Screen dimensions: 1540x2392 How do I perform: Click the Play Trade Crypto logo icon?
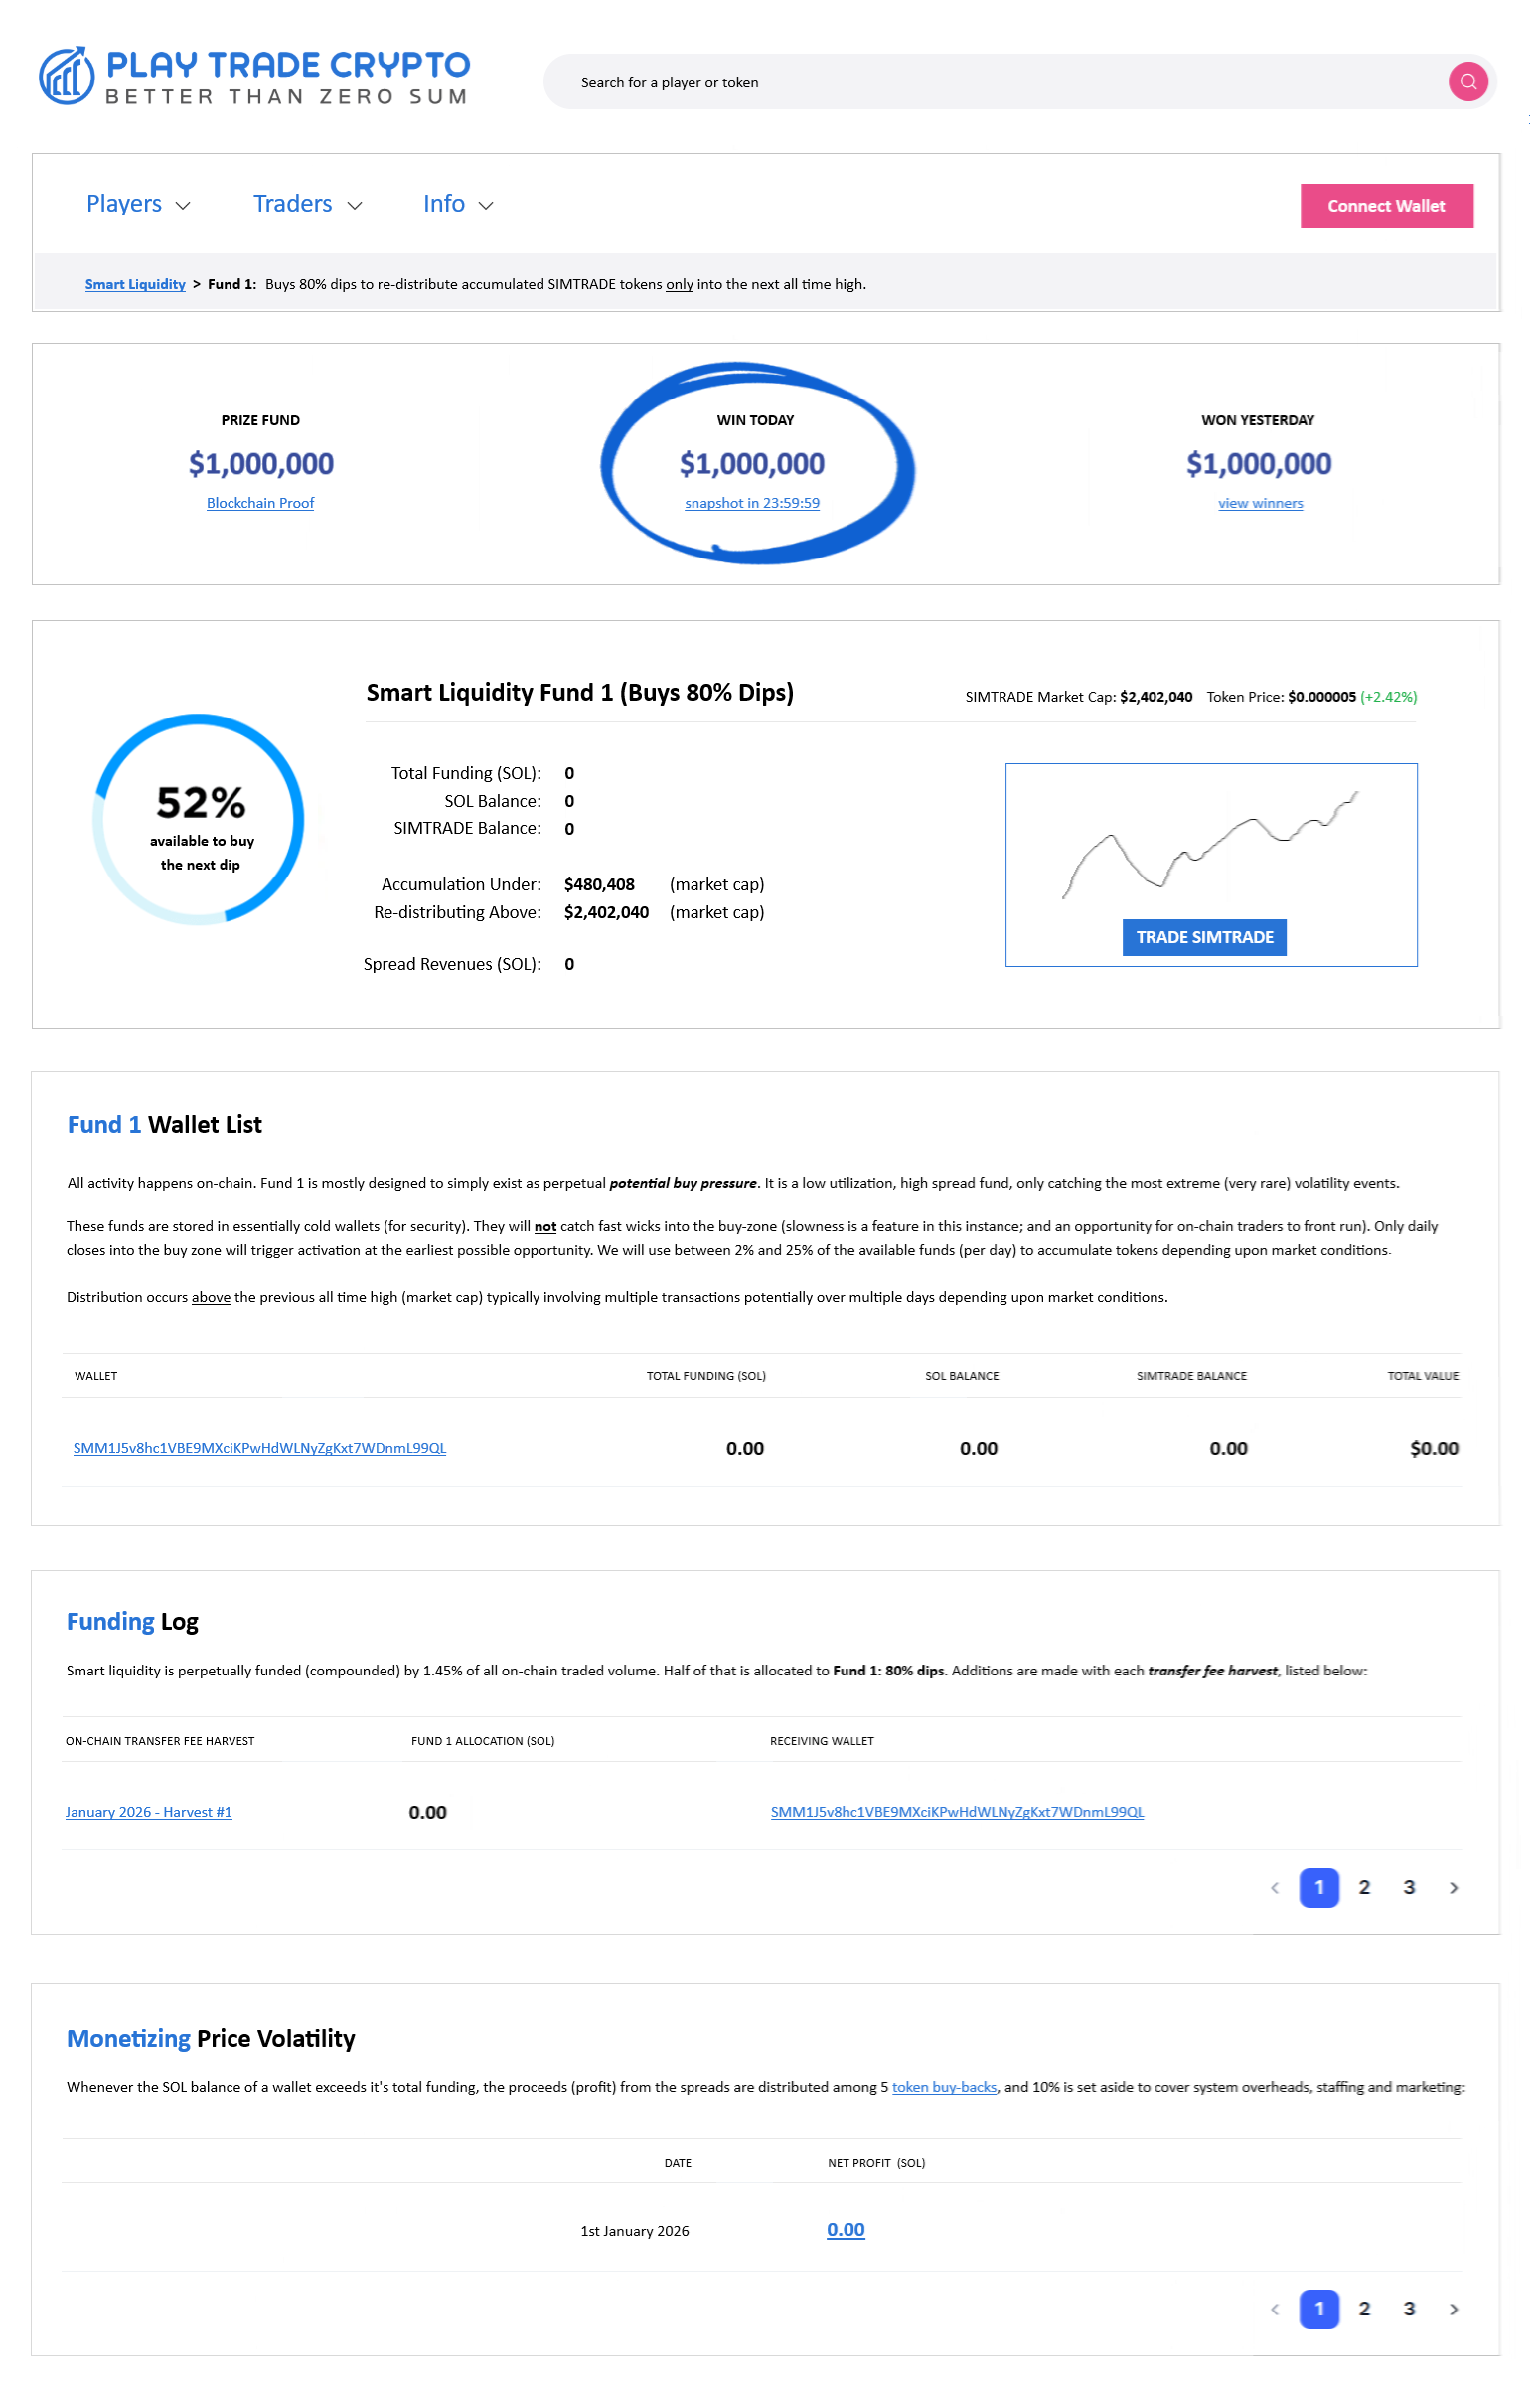pos(66,76)
